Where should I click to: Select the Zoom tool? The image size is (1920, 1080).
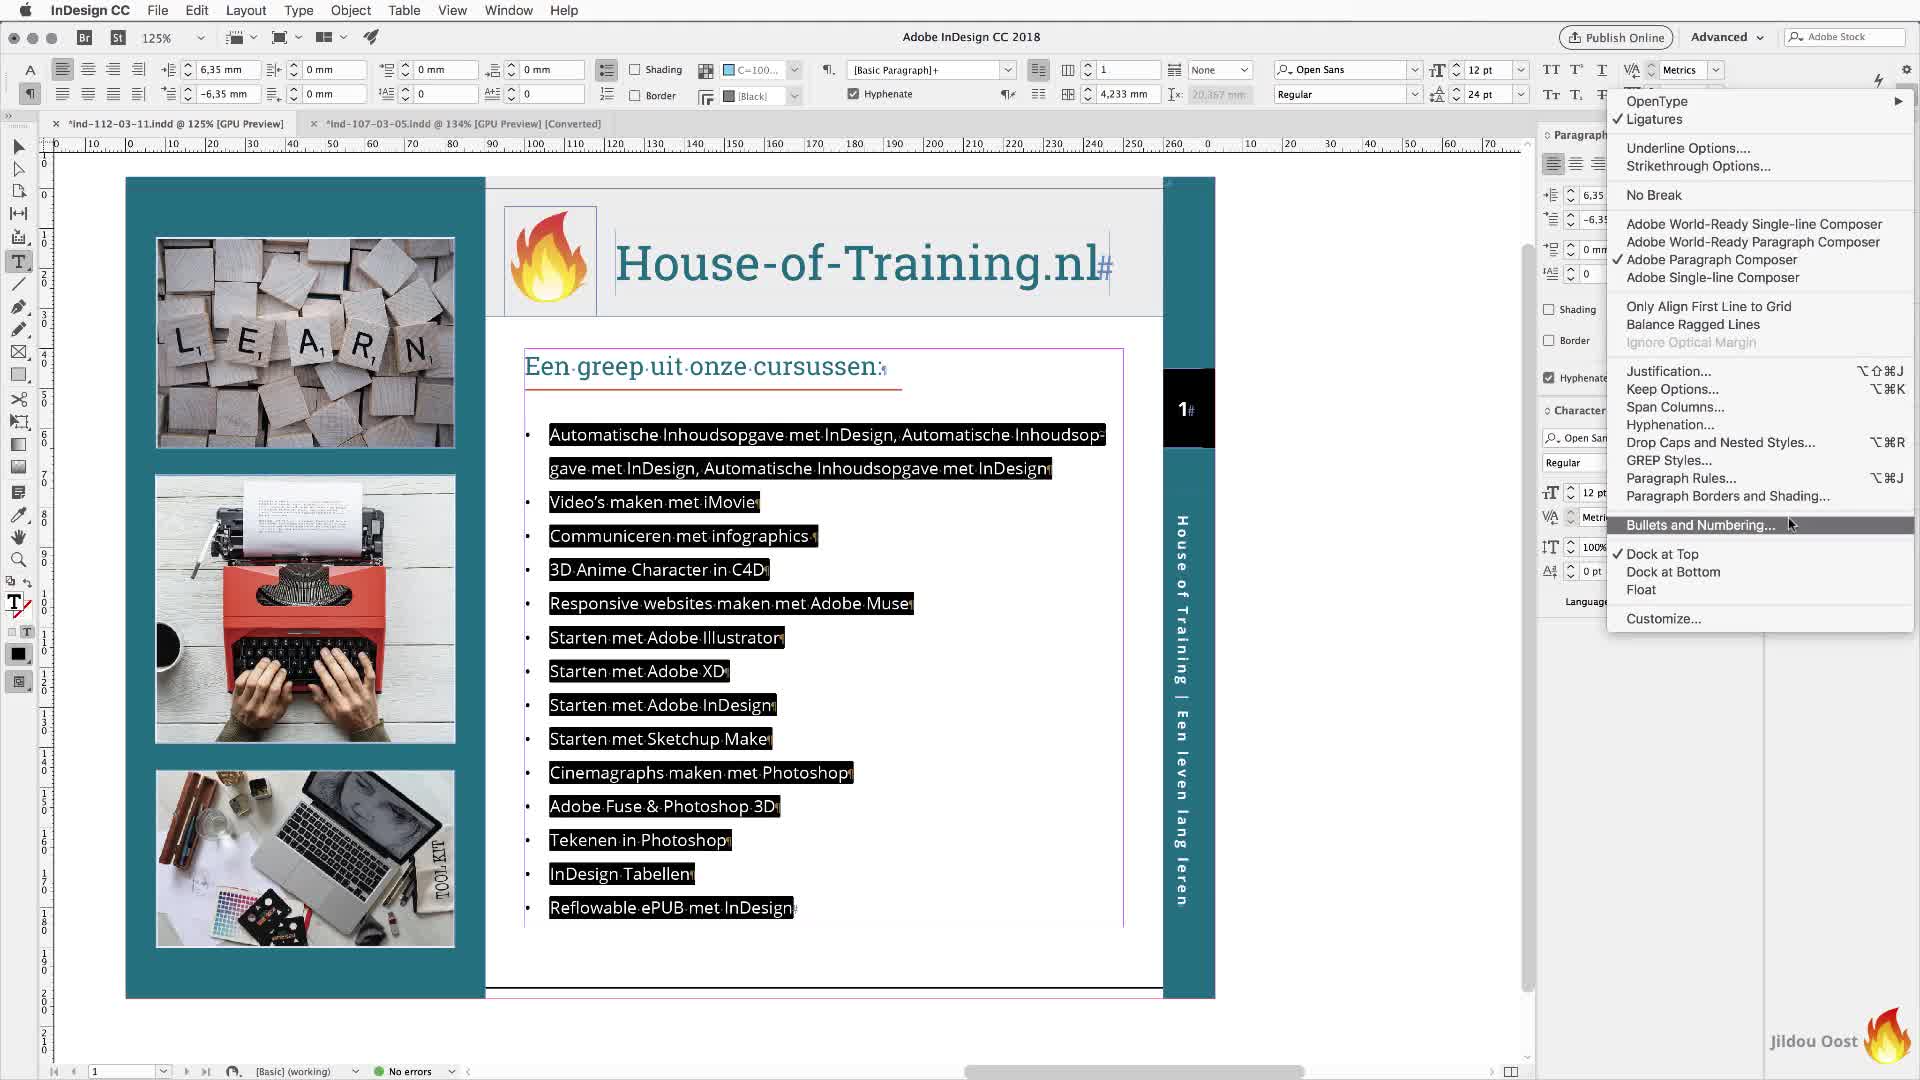coord(18,560)
